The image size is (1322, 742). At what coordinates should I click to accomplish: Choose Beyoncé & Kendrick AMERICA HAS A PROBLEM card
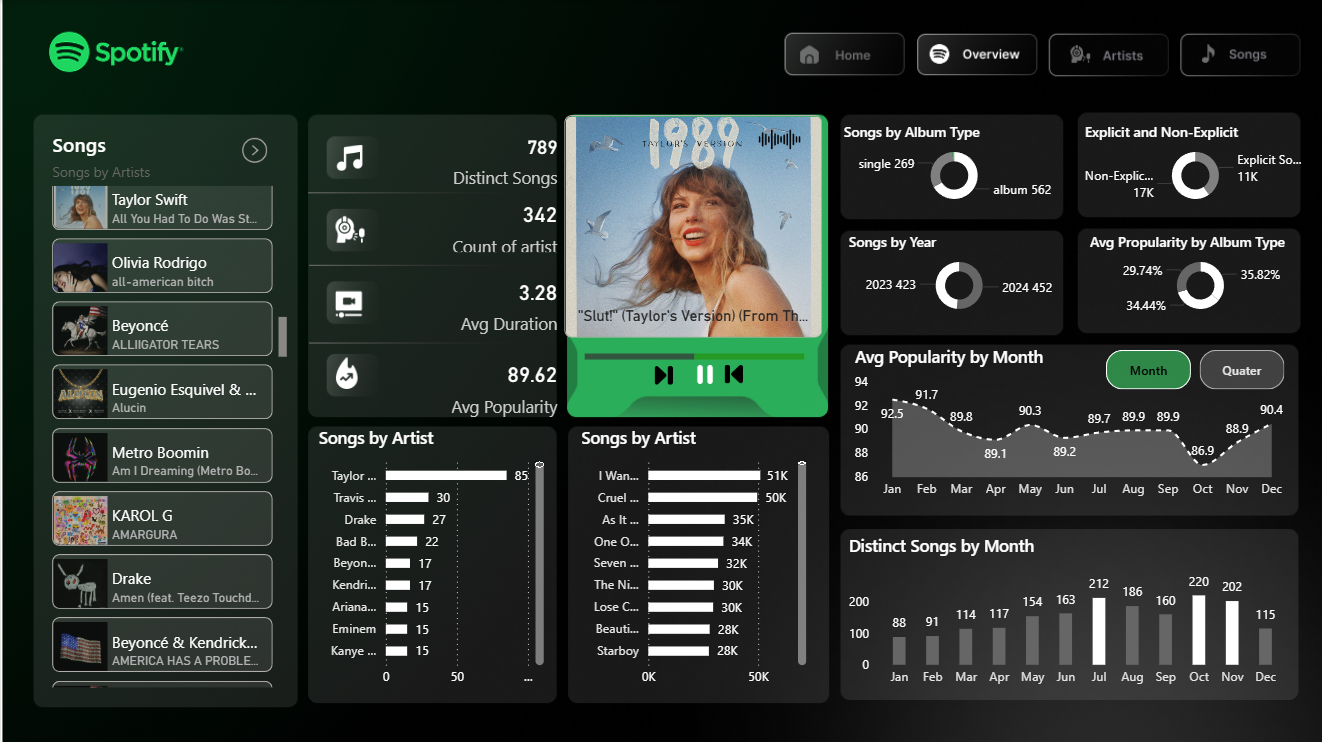click(x=162, y=644)
